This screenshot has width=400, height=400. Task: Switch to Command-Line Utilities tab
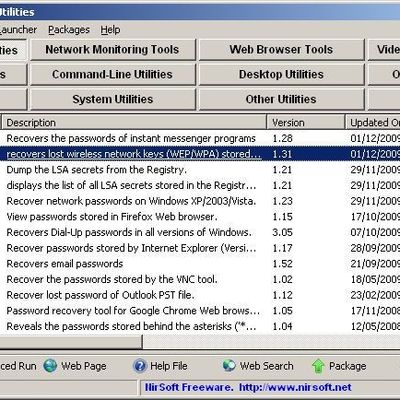point(113,74)
